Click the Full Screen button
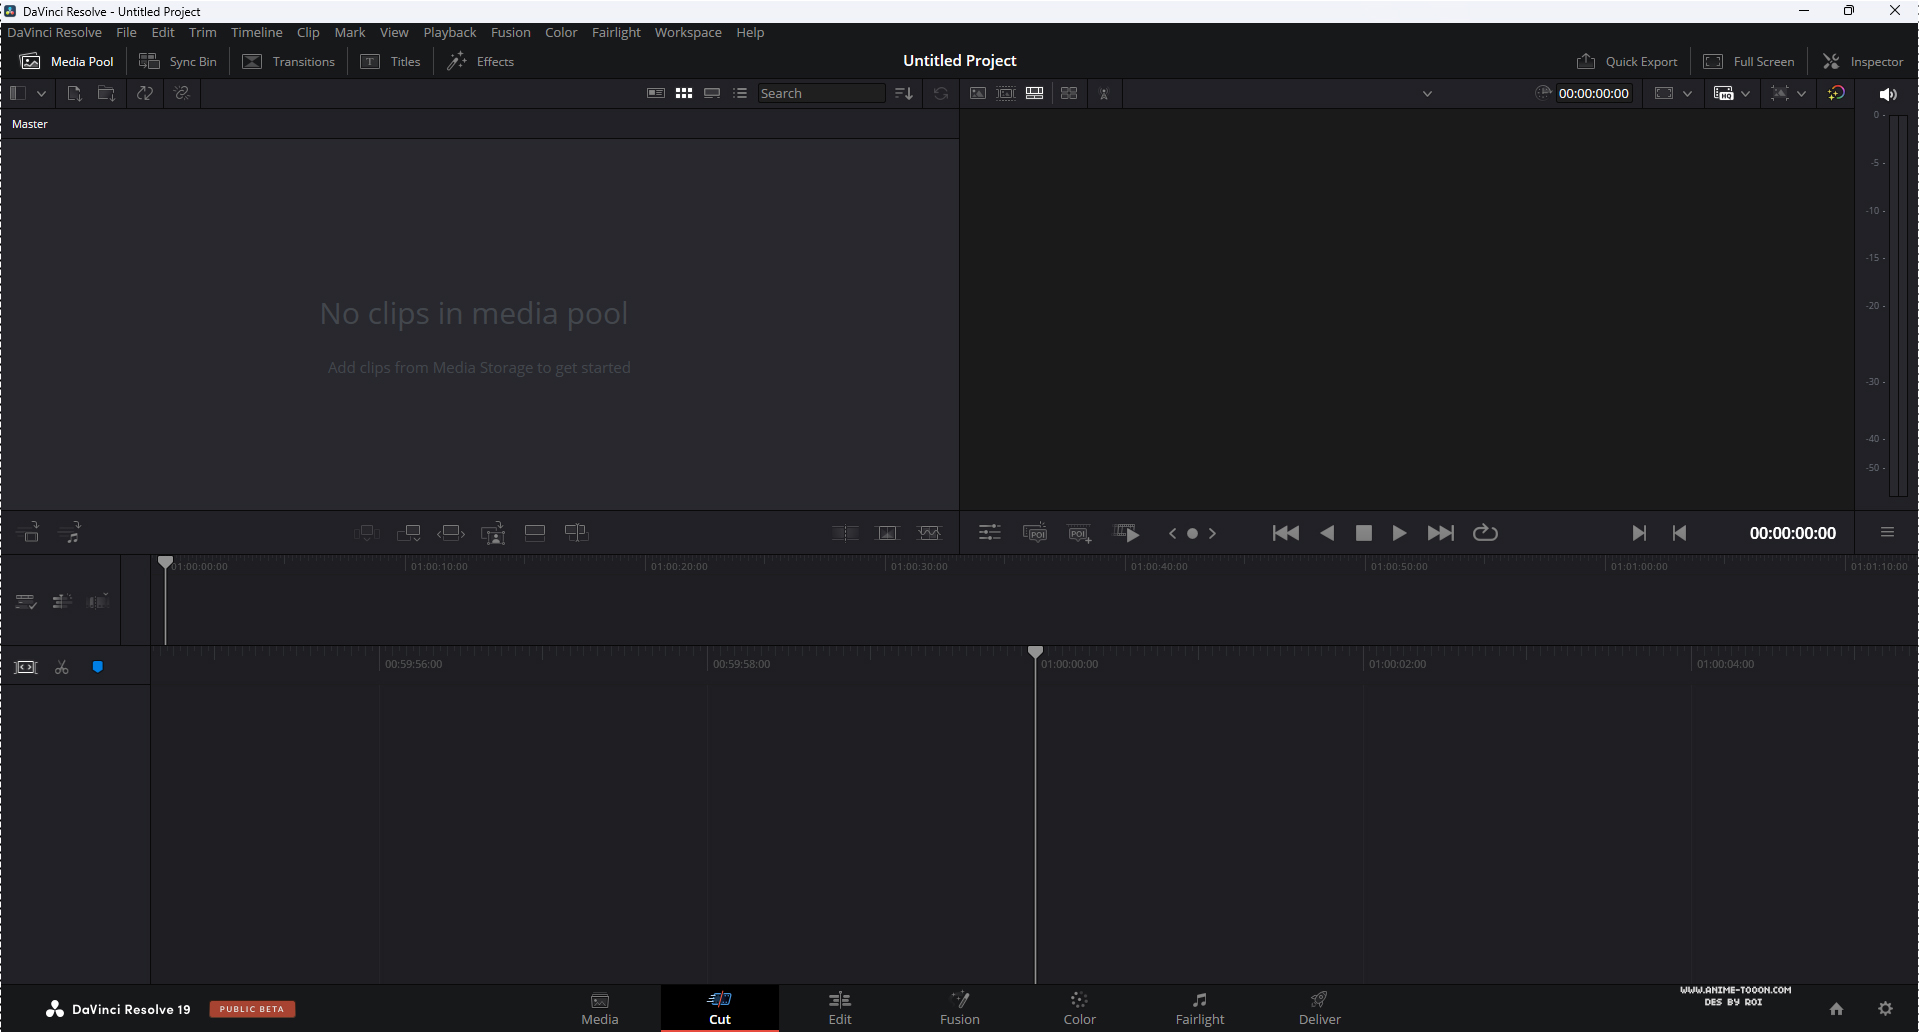1919x1033 pixels. click(1749, 61)
